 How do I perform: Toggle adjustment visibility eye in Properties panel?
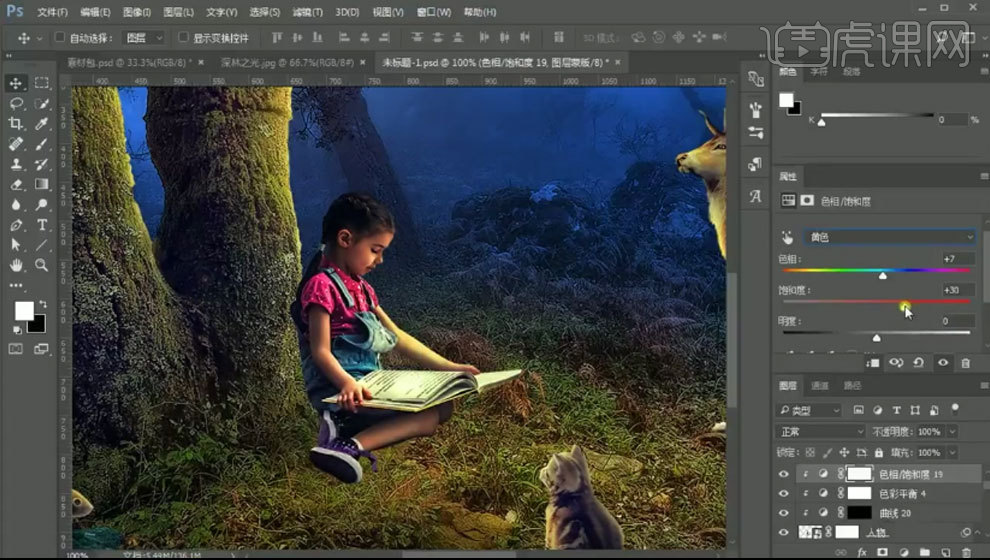943,363
